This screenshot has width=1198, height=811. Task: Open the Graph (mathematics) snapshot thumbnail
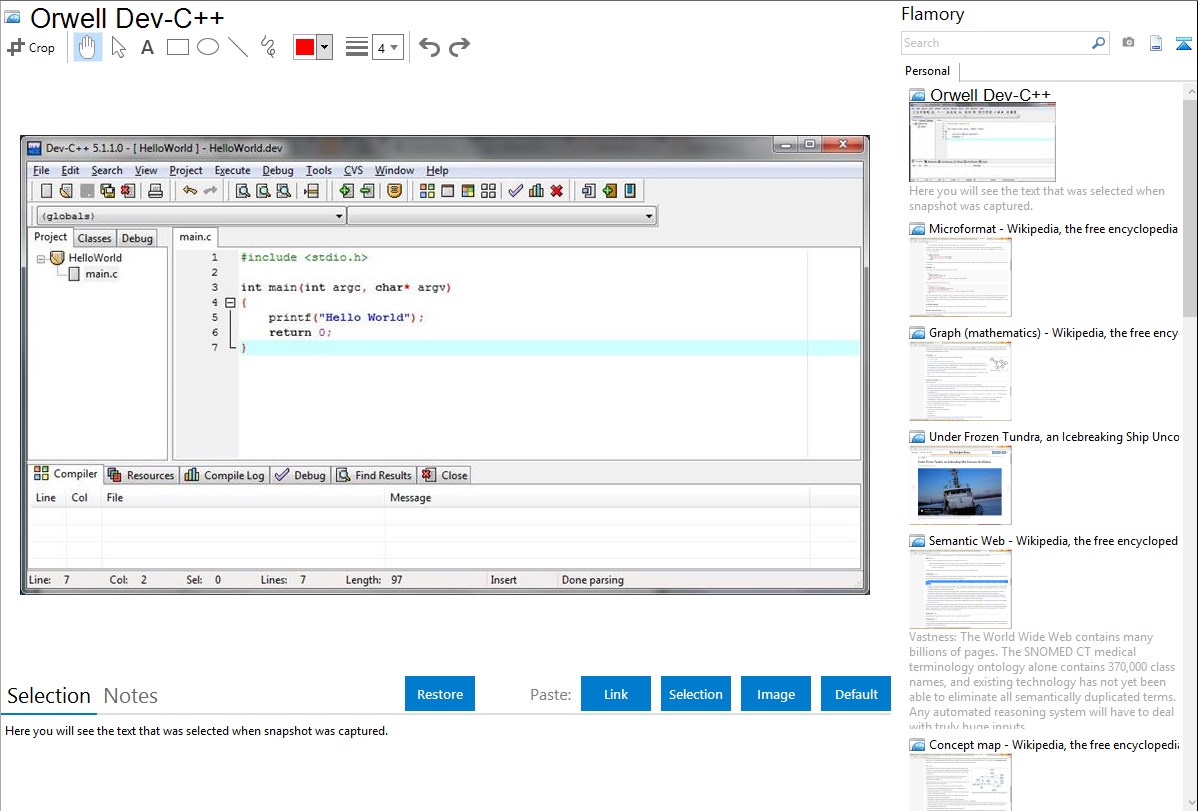pyautogui.click(x=960, y=381)
